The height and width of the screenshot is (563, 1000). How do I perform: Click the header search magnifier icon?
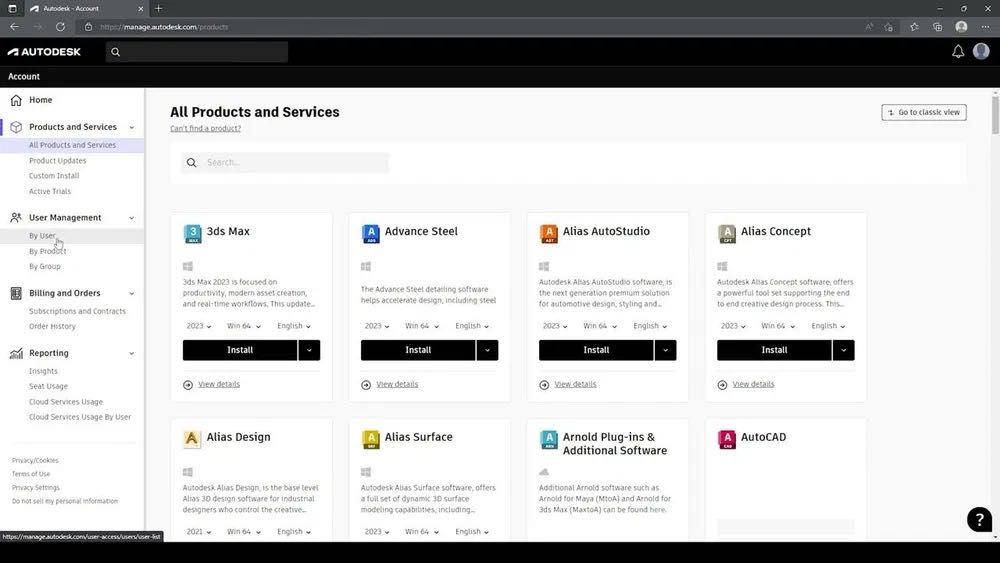[x=116, y=52]
